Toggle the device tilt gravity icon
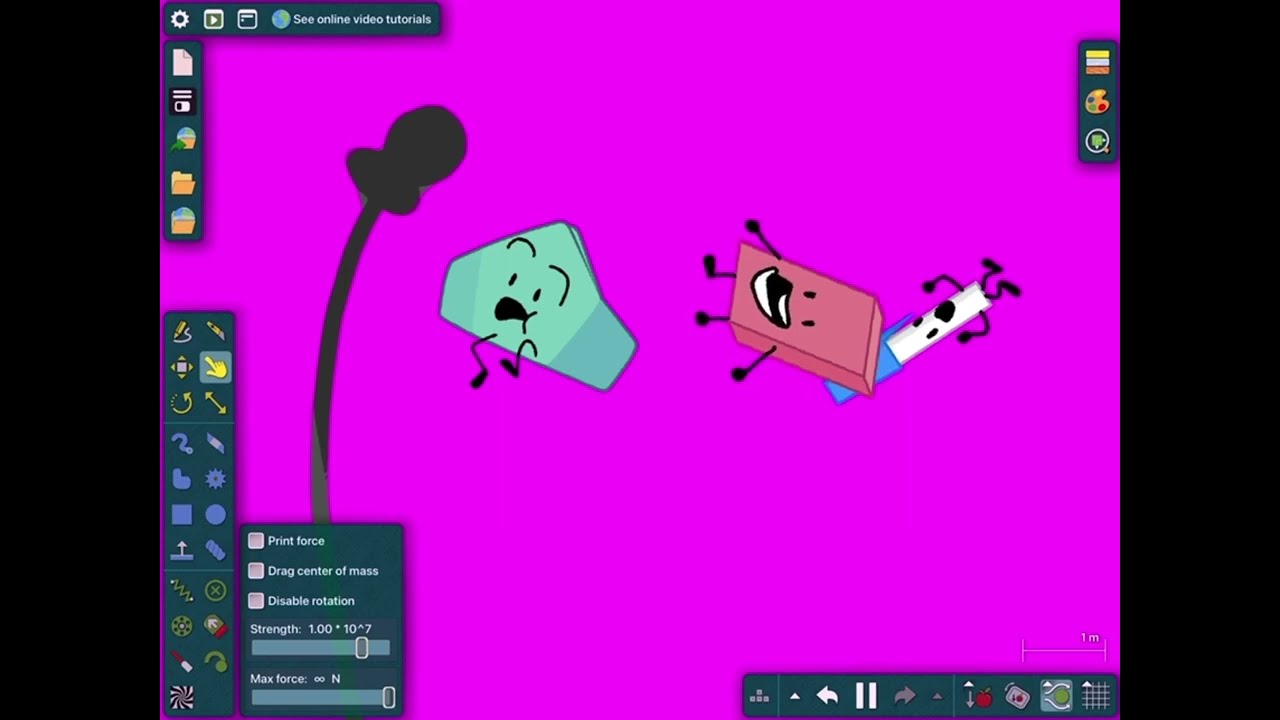Viewport: 1280px width, 720px height. [x=1017, y=695]
